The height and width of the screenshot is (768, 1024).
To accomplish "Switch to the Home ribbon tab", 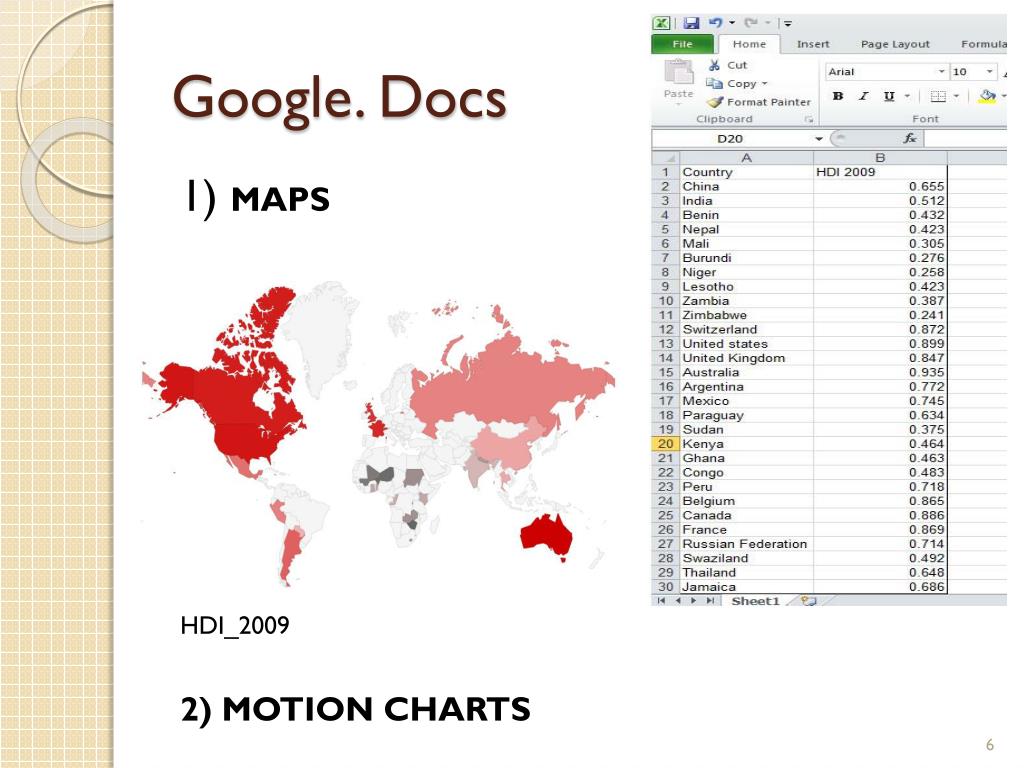I will (749, 44).
